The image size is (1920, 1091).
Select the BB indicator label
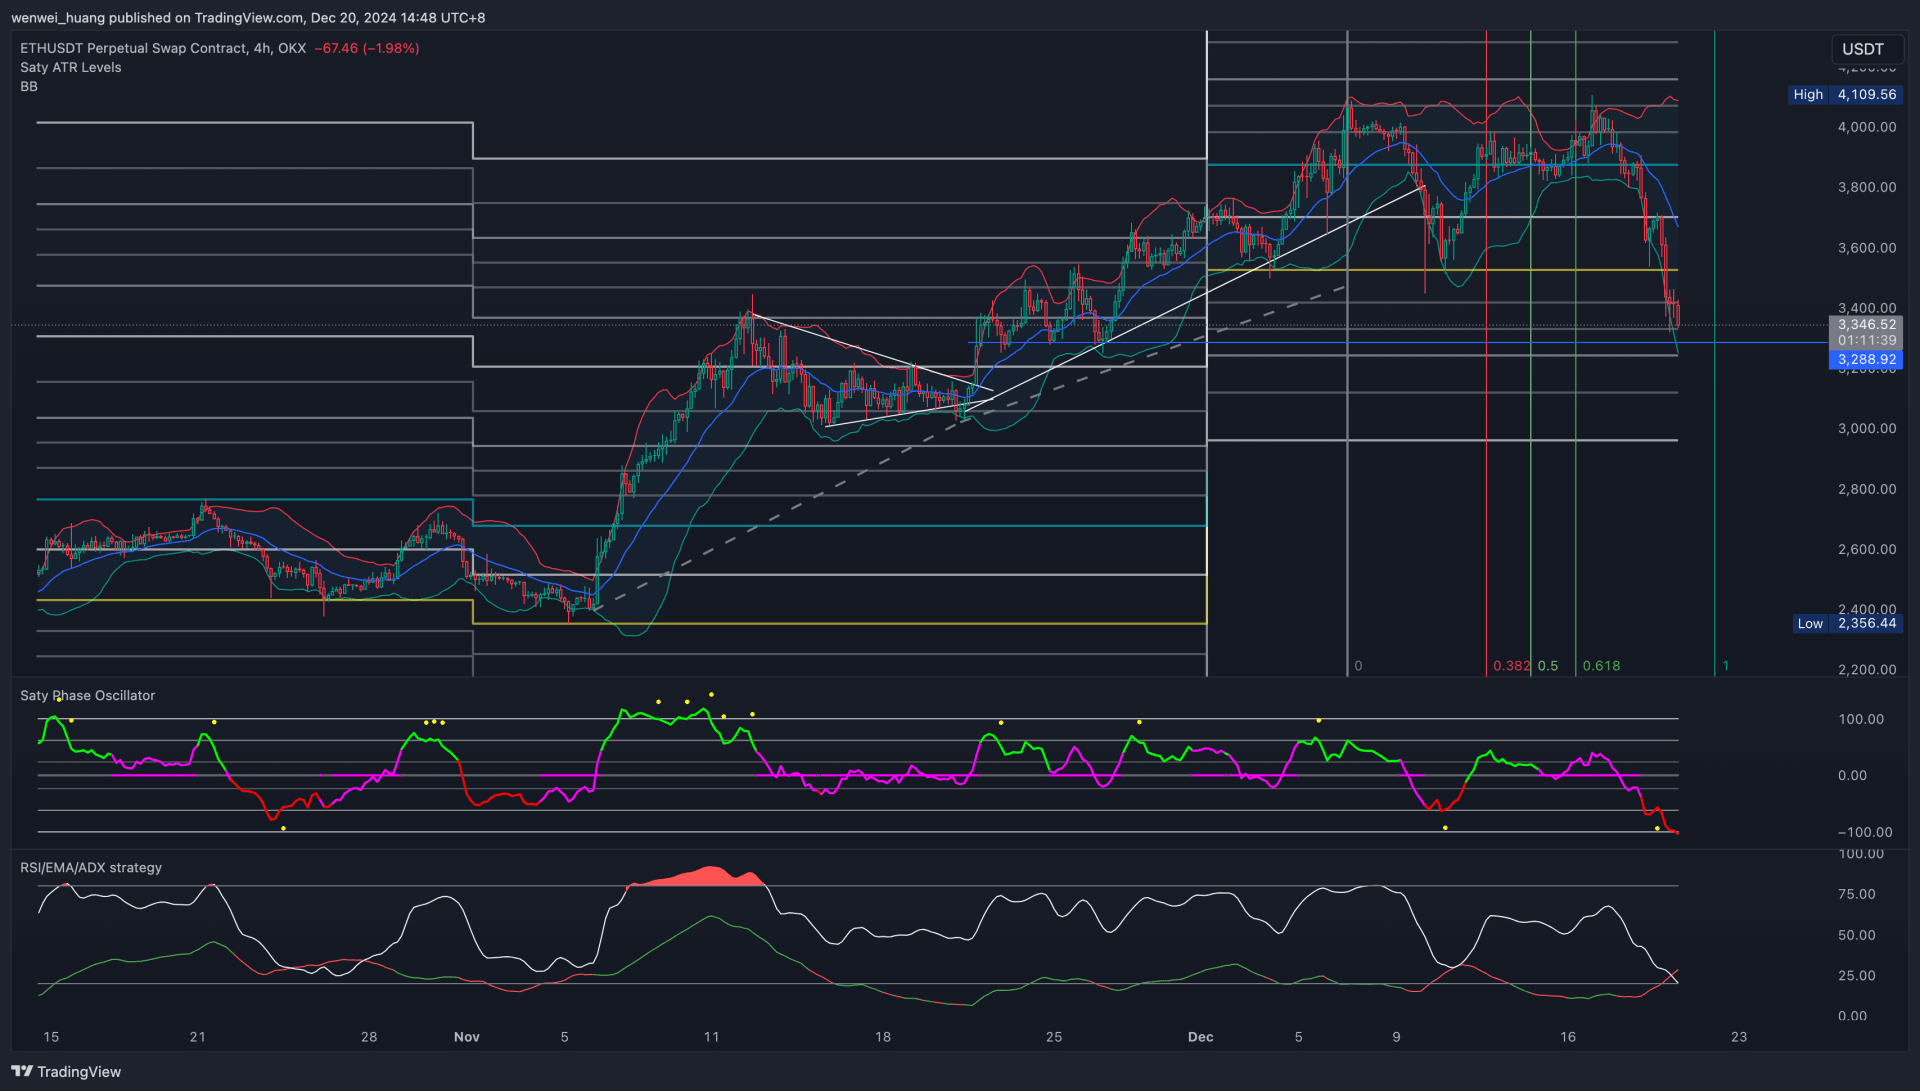tap(29, 87)
